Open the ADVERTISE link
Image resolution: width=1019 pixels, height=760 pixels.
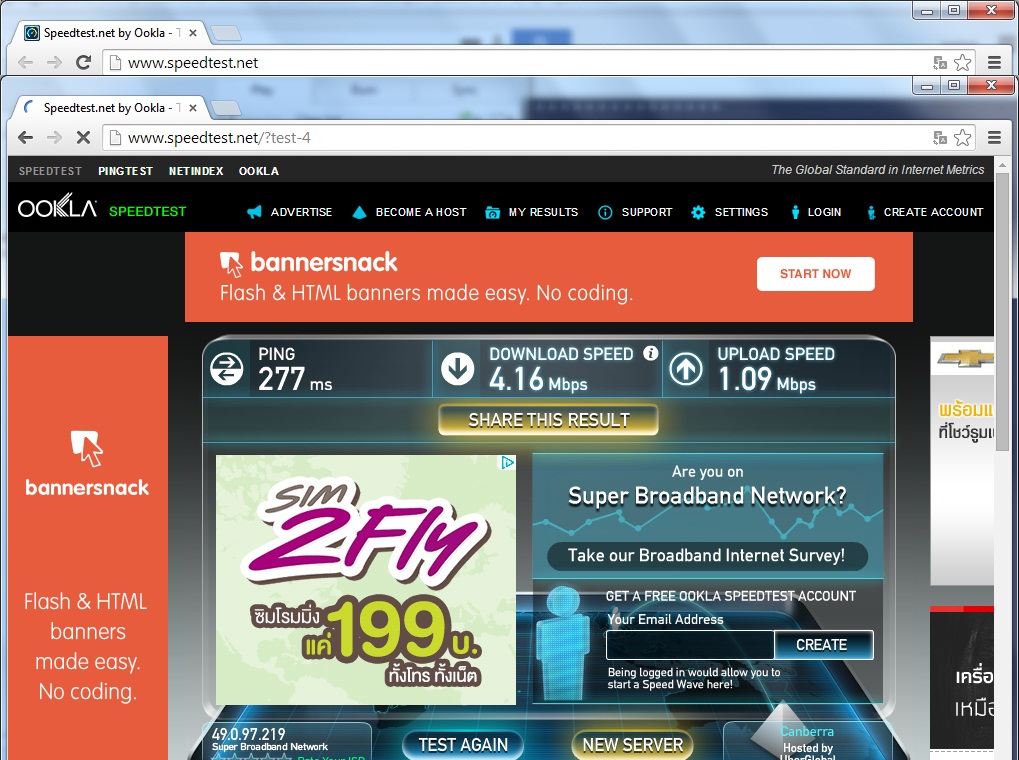(301, 212)
